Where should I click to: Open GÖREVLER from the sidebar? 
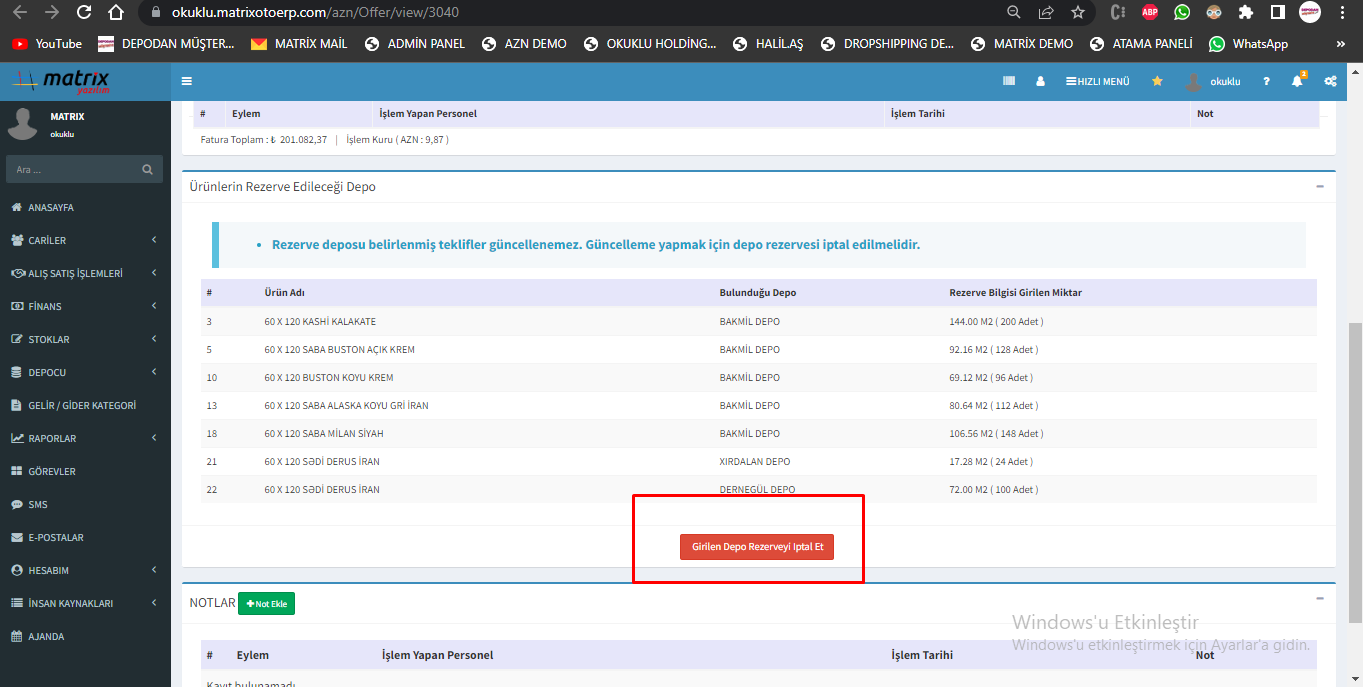coord(51,471)
